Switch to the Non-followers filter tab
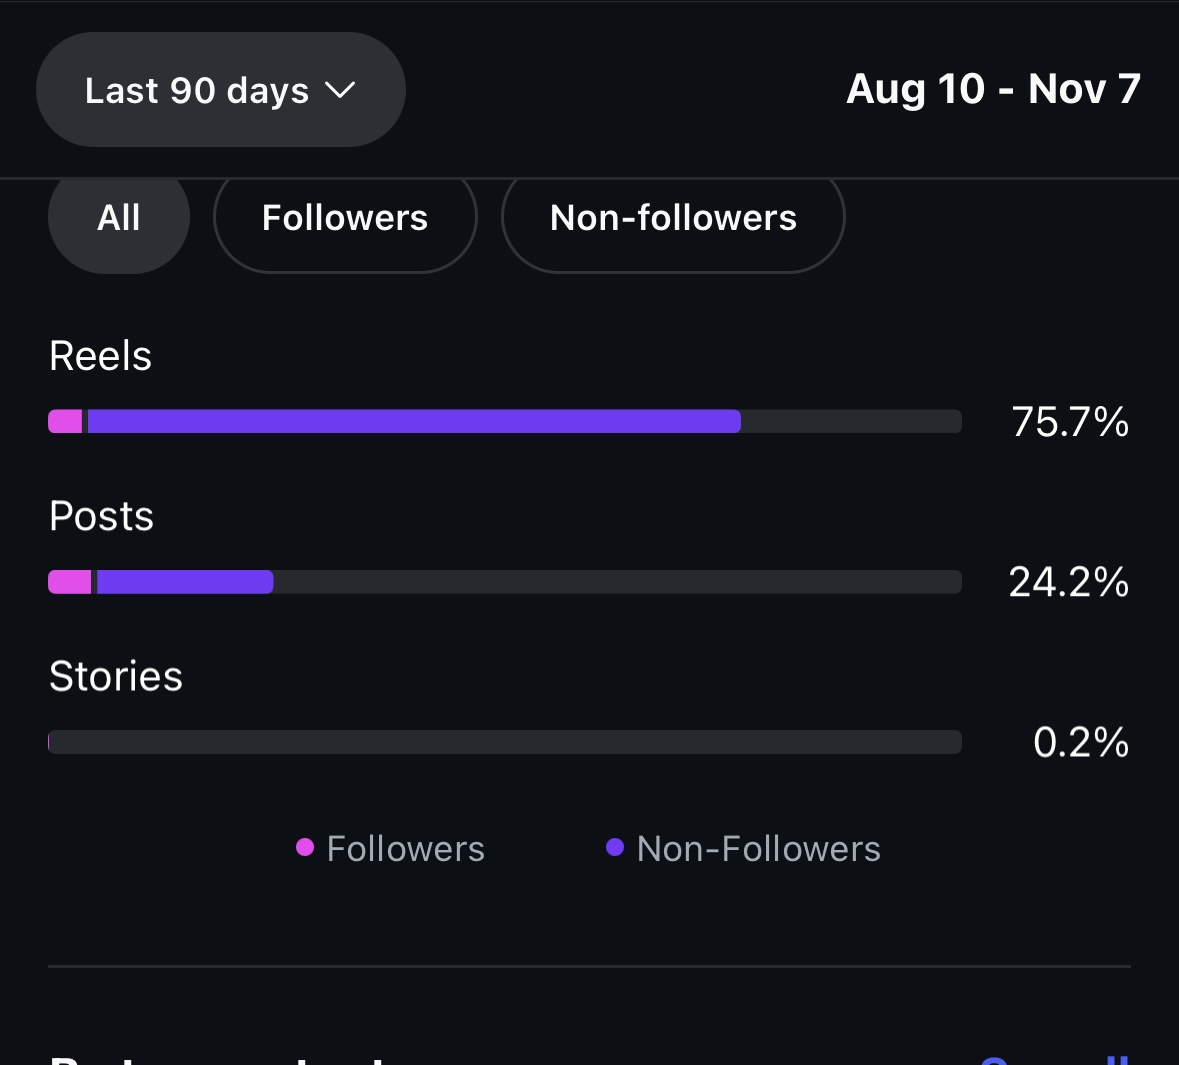The height and width of the screenshot is (1065, 1179). pos(673,218)
